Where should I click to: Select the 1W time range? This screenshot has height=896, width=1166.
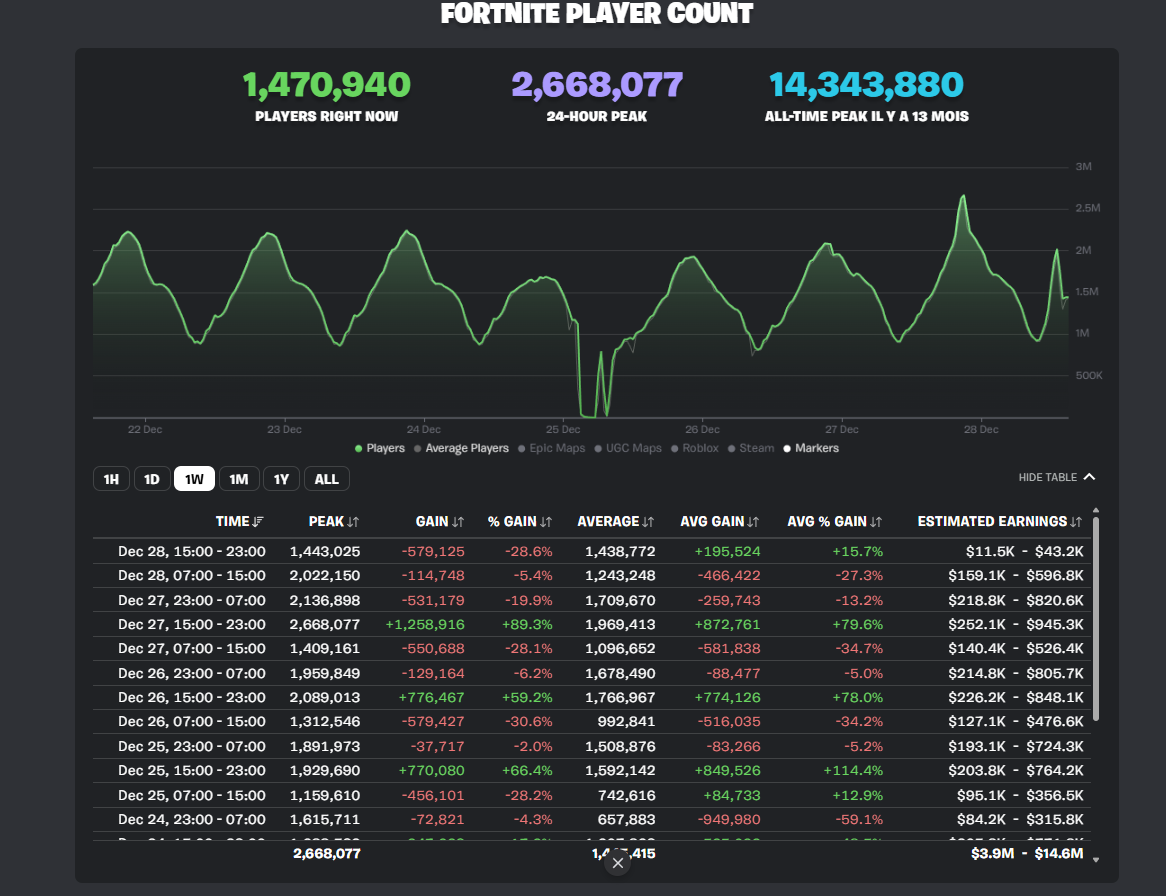(194, 479)
